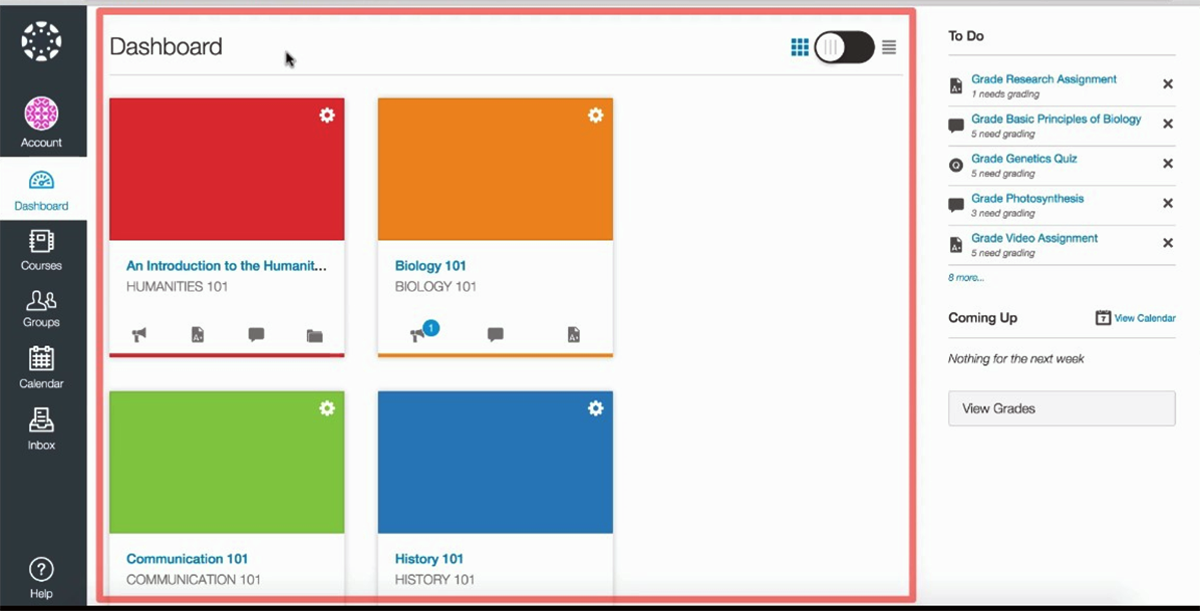This screenshot has width=1200, height=611.
Task: Open settings gear on orange Biology card
Action: (595, 115)
